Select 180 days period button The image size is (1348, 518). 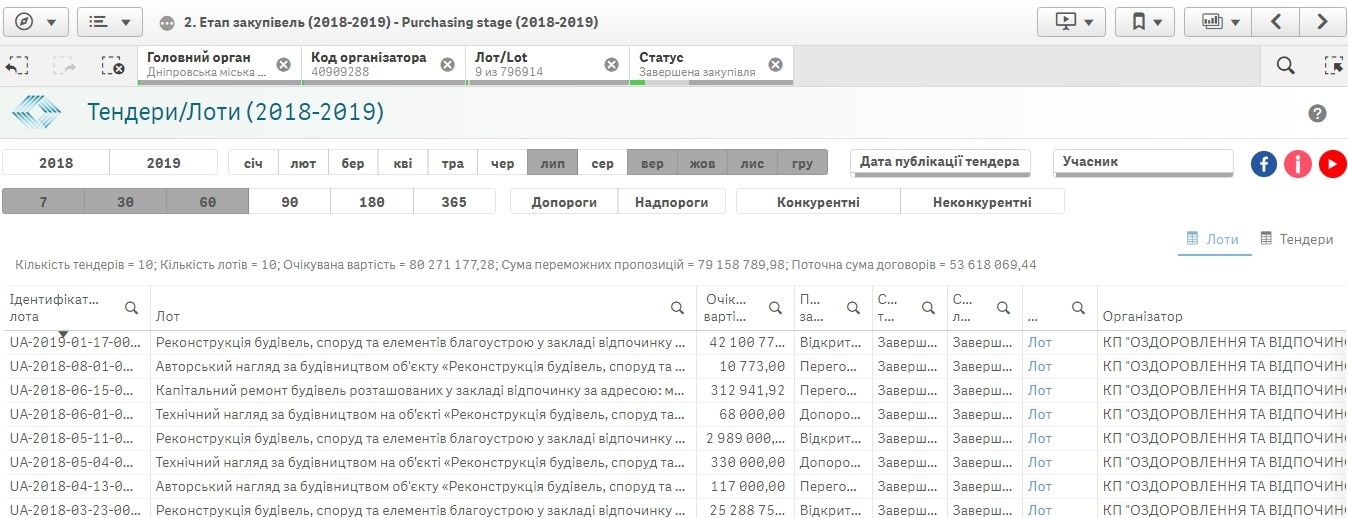tap(372, 202)
